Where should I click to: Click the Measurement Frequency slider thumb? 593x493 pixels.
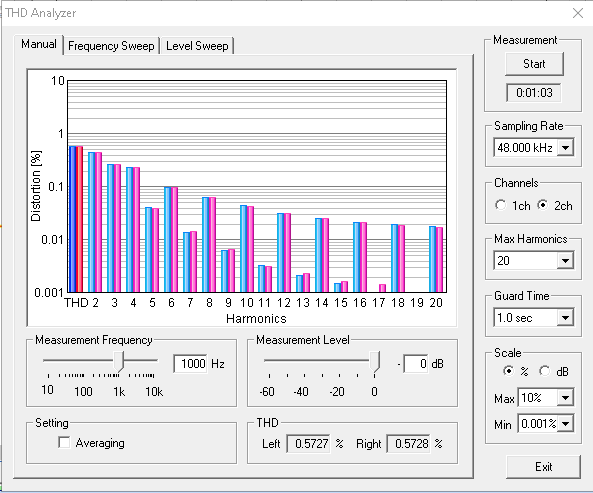click(x=119, y=361)
